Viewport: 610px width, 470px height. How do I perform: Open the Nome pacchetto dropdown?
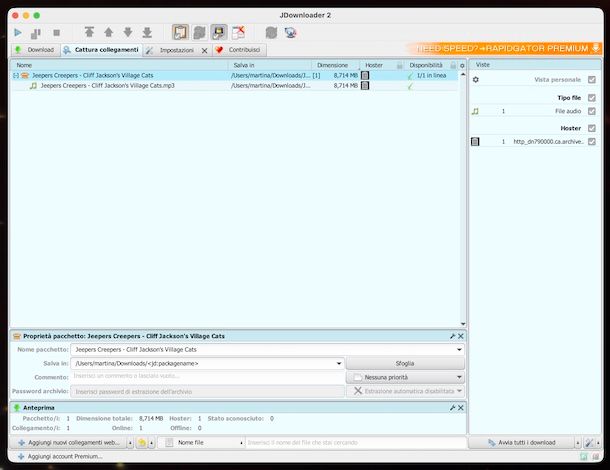[x=459, y=350]
